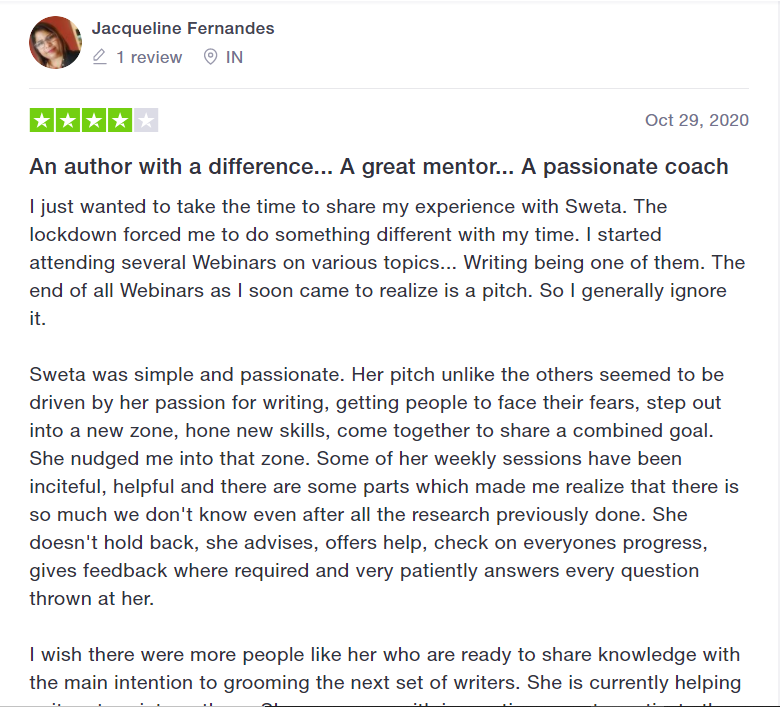Click the fifth gray empty star
The width and height of the screenshot is (780, 707).
coord(146,121)
